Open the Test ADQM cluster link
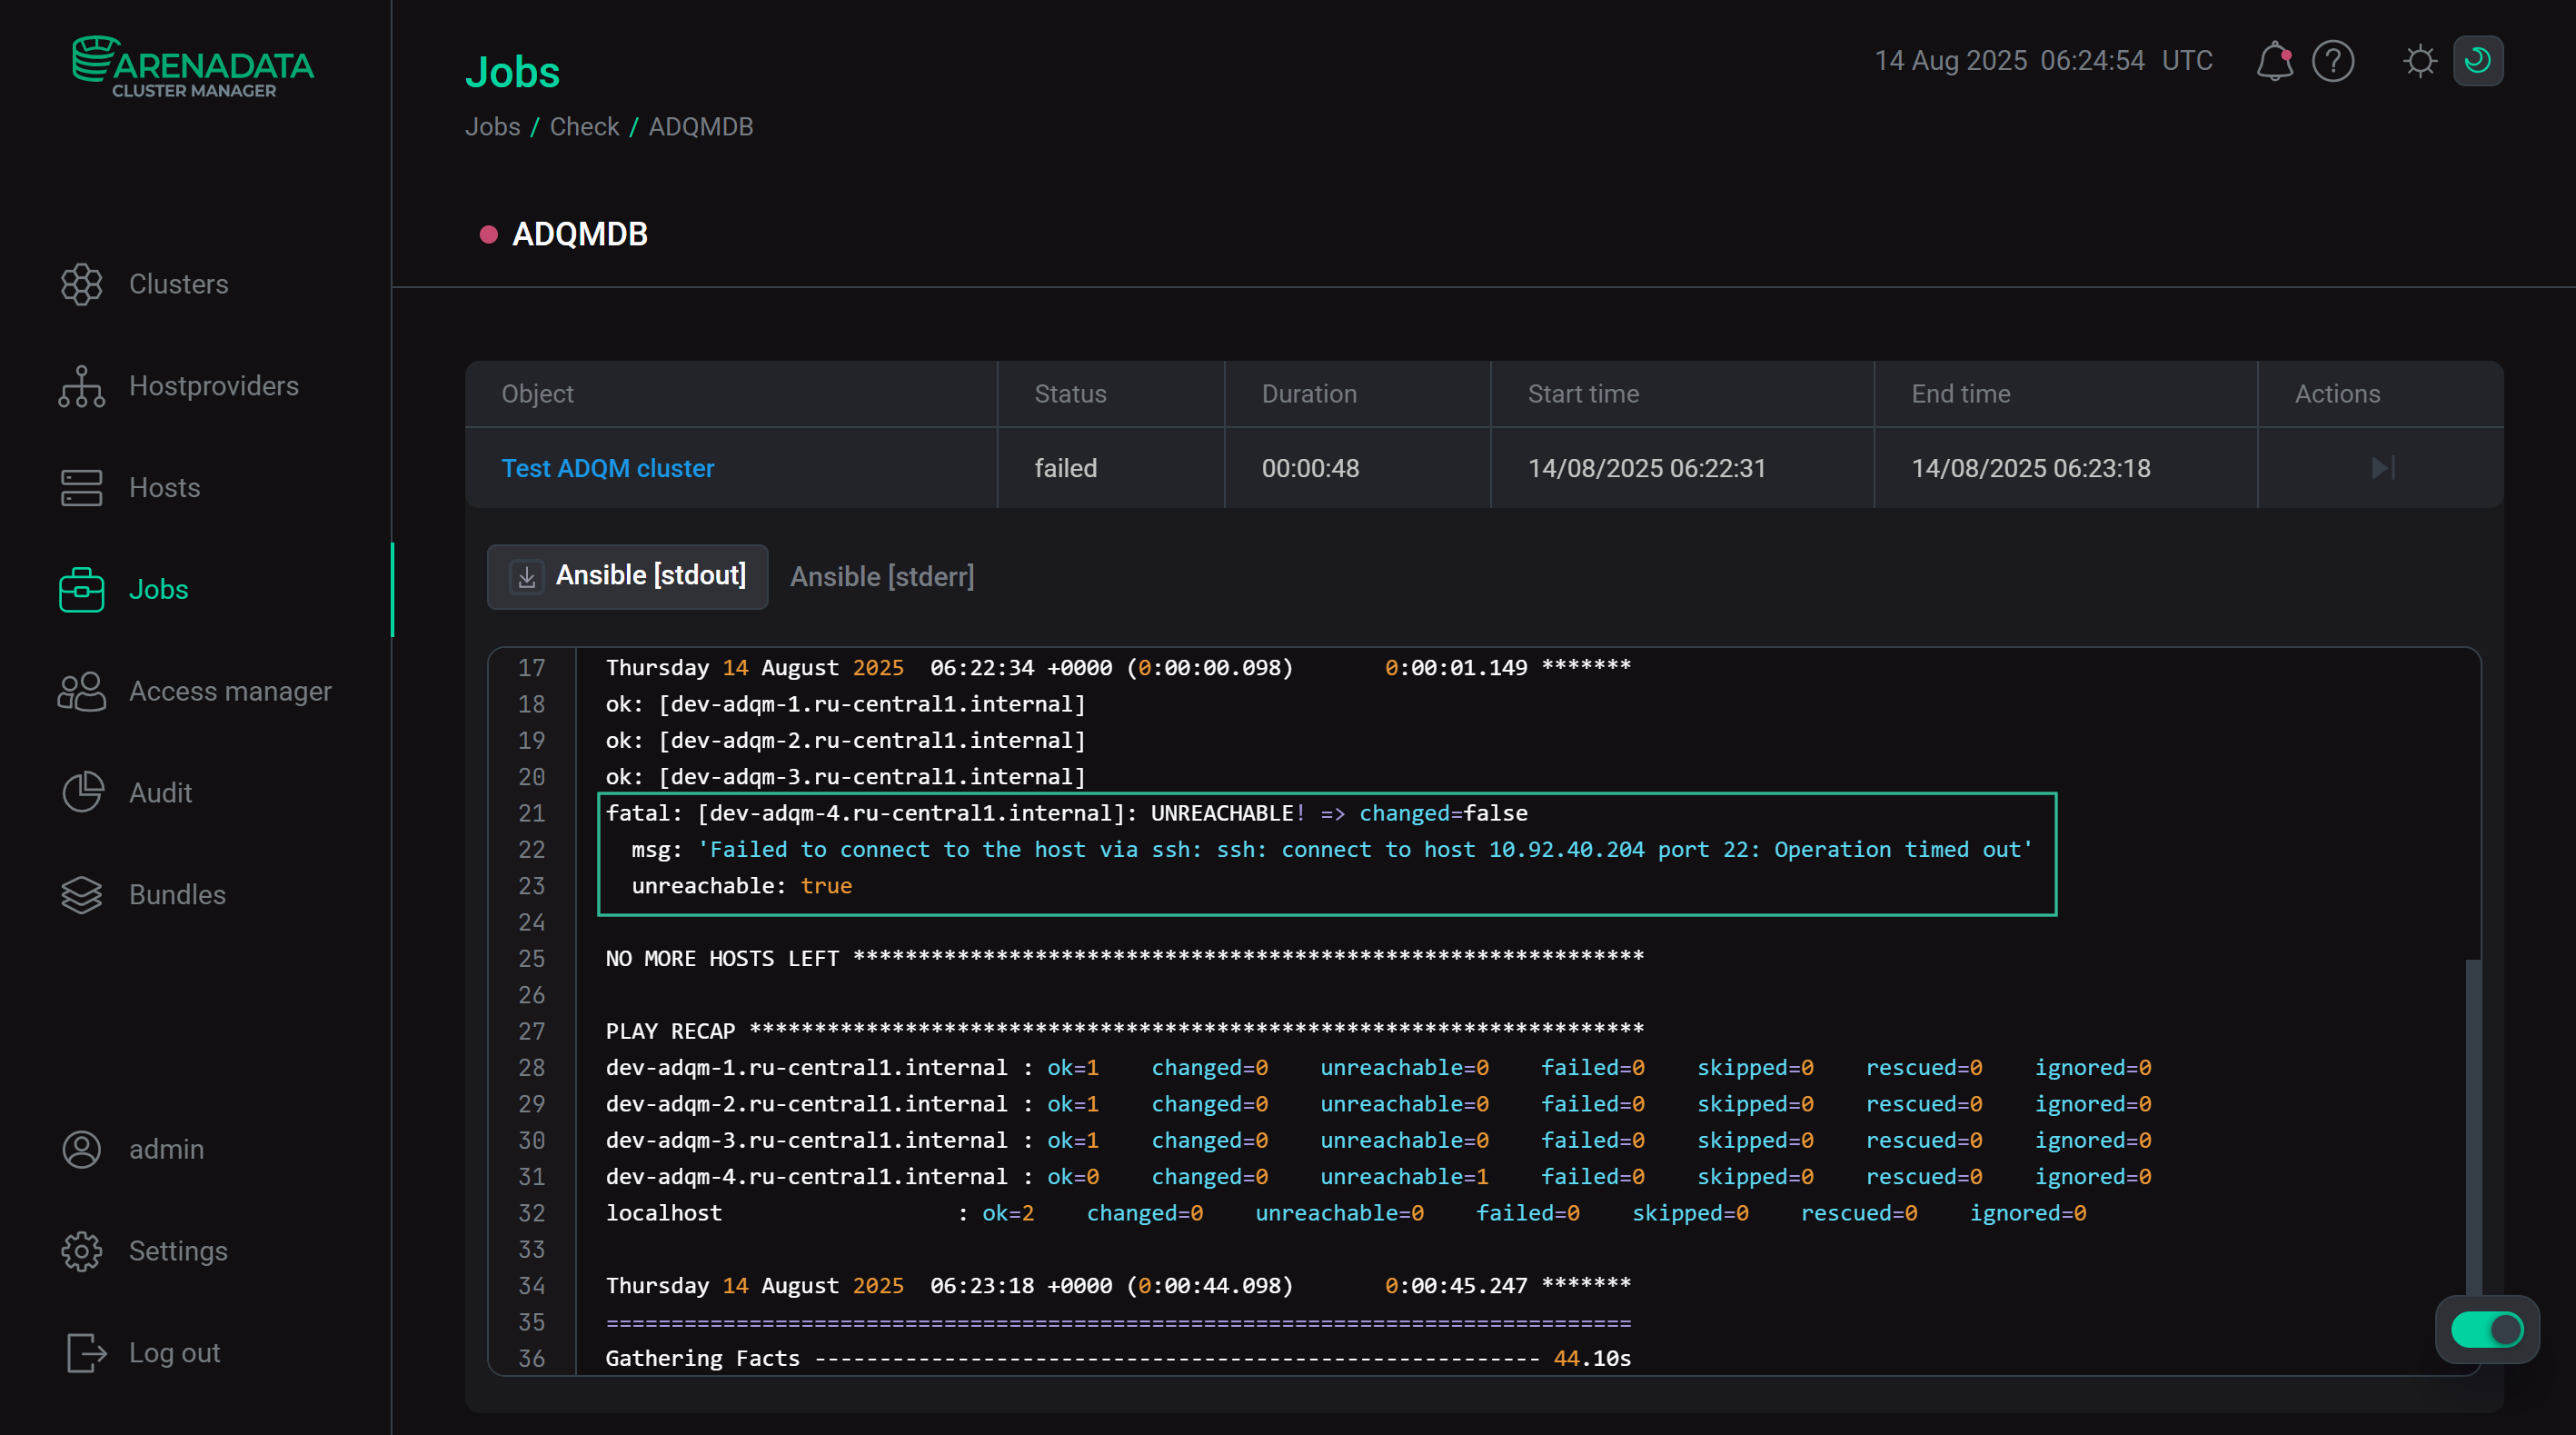The width and height of the screenshot is (2576, 1435). point(608,468)
